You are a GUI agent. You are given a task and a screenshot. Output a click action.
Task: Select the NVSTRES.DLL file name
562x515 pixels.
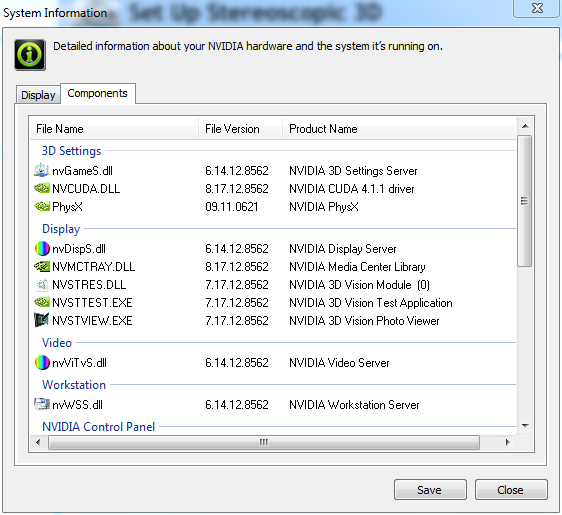[89, 285]
